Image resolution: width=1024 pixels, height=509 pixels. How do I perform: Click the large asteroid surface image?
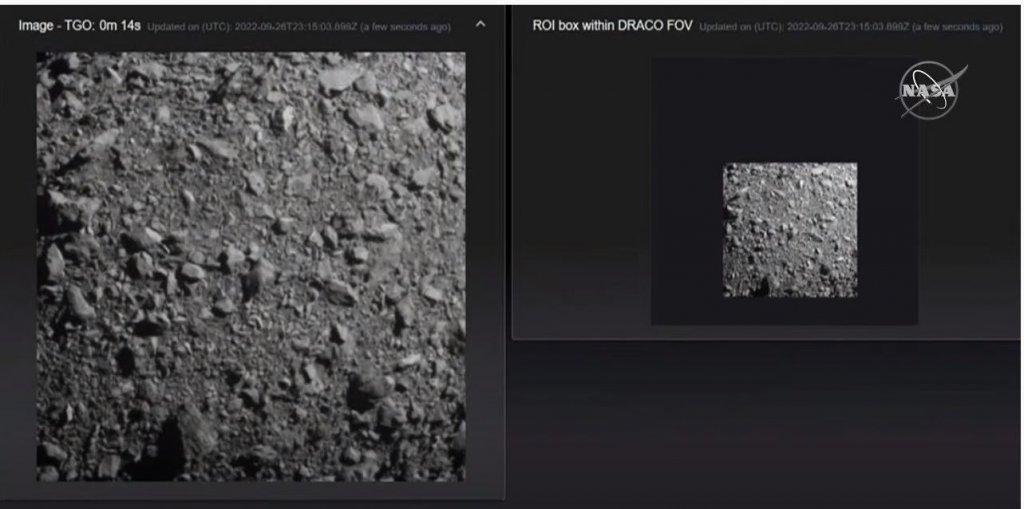point(251,266)
